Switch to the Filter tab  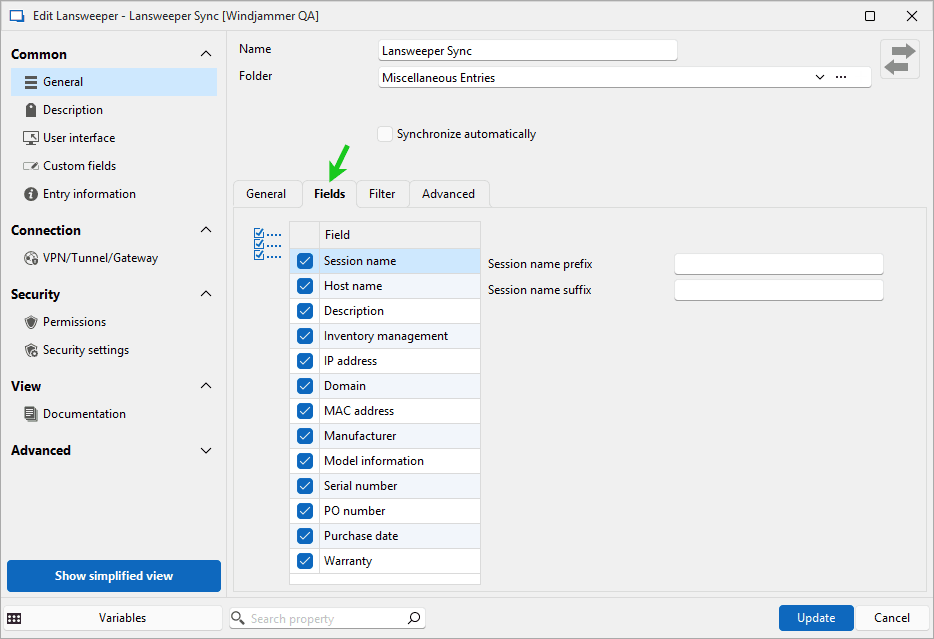(382, 194)
